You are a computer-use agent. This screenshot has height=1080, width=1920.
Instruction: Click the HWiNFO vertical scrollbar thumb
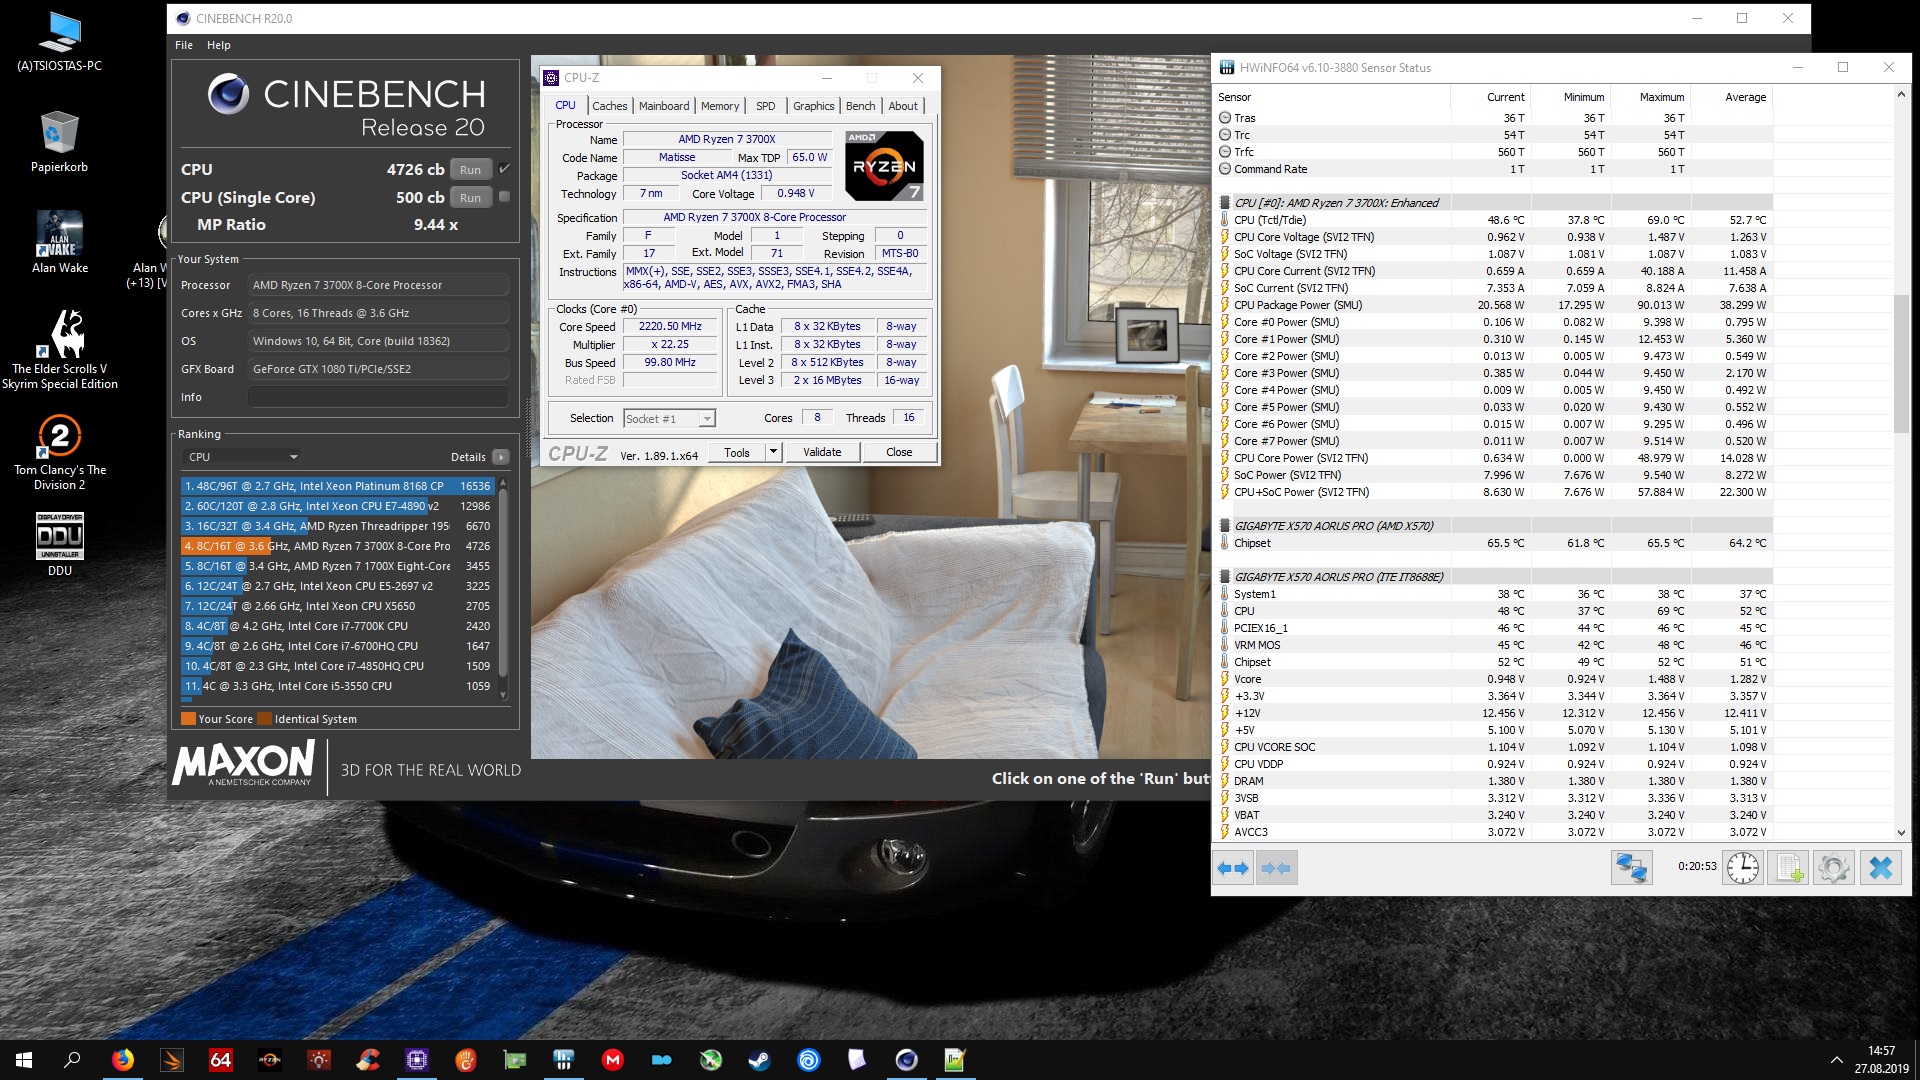click(1901, 365)
